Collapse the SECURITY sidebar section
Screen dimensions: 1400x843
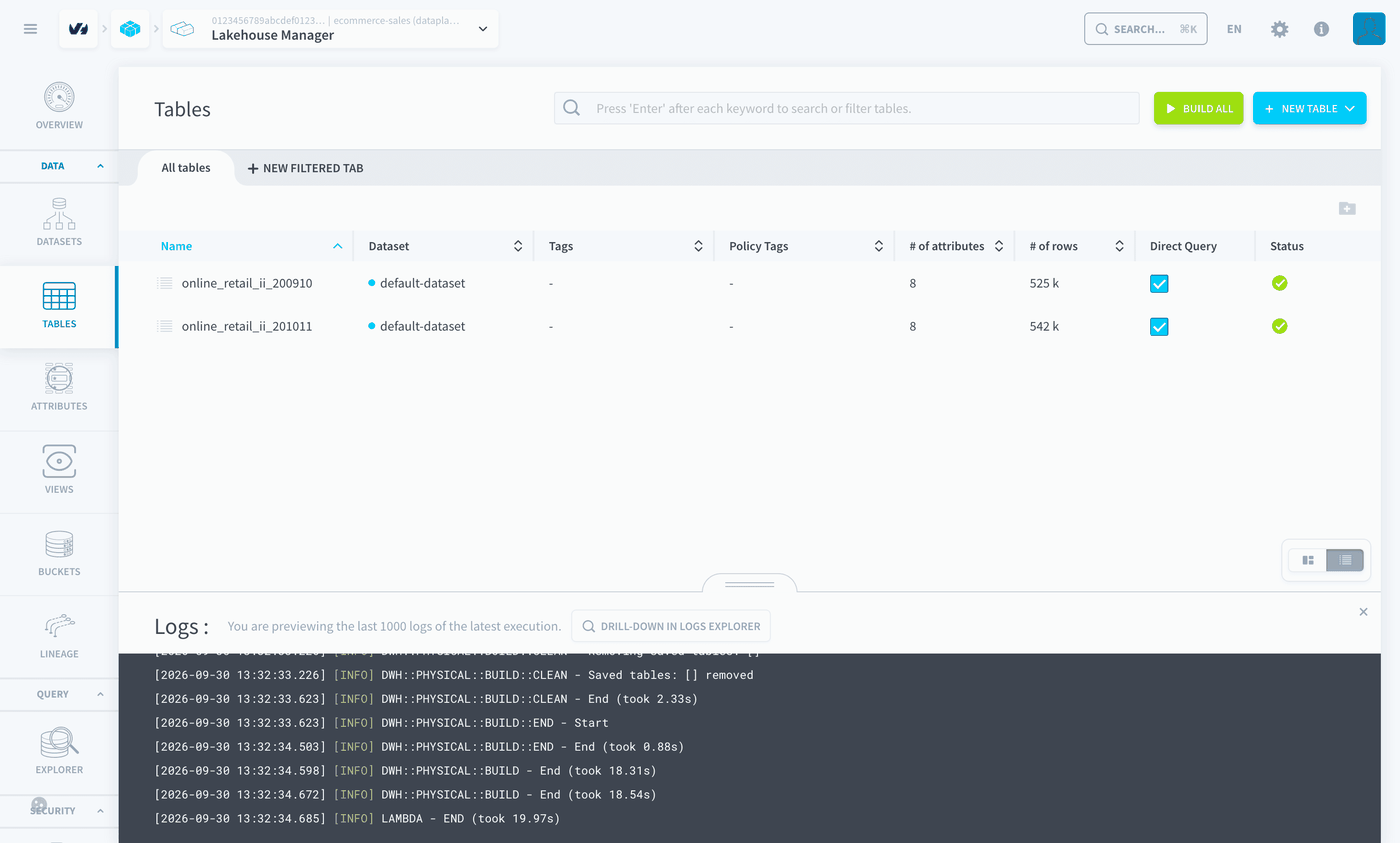(100, 811)
